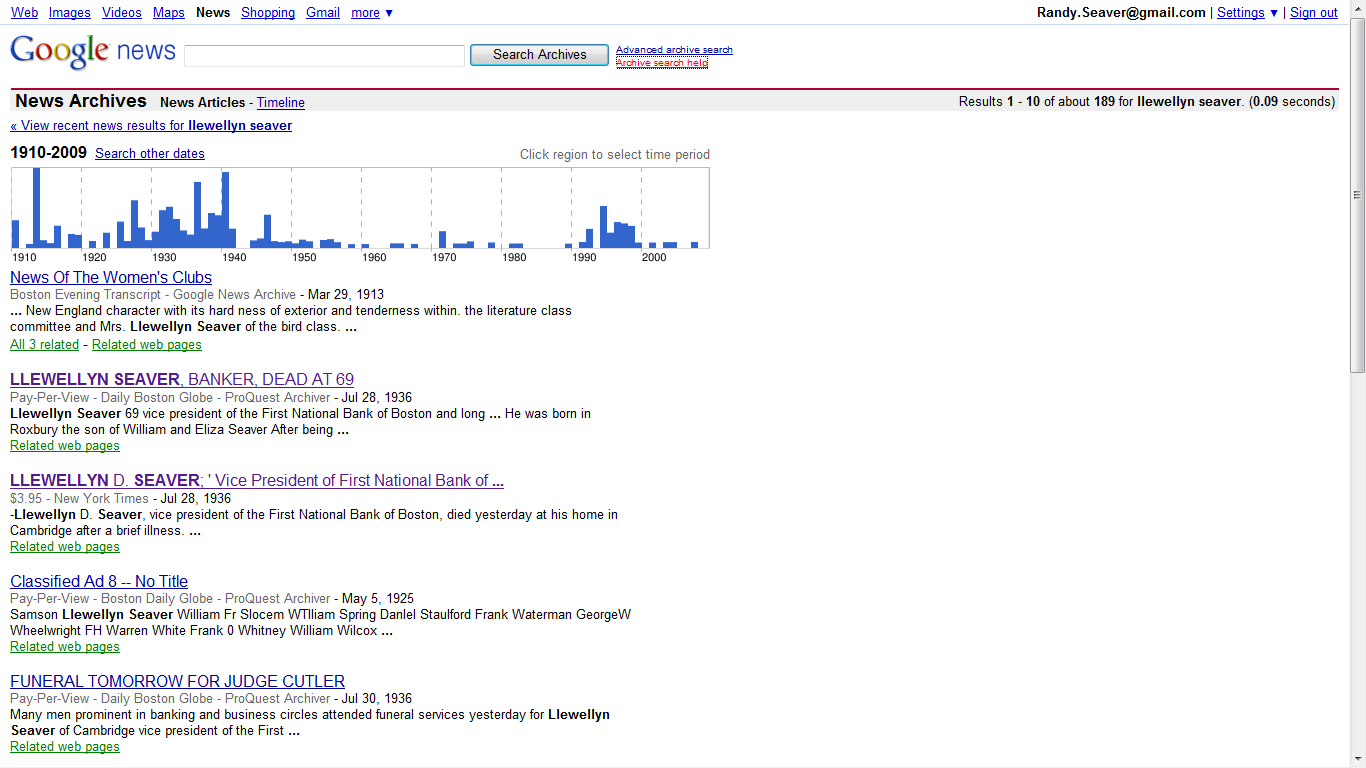Open Related web pages for Women's Clubs result
This screenshot has height=768, width=1366.
[x=147, y=345]
